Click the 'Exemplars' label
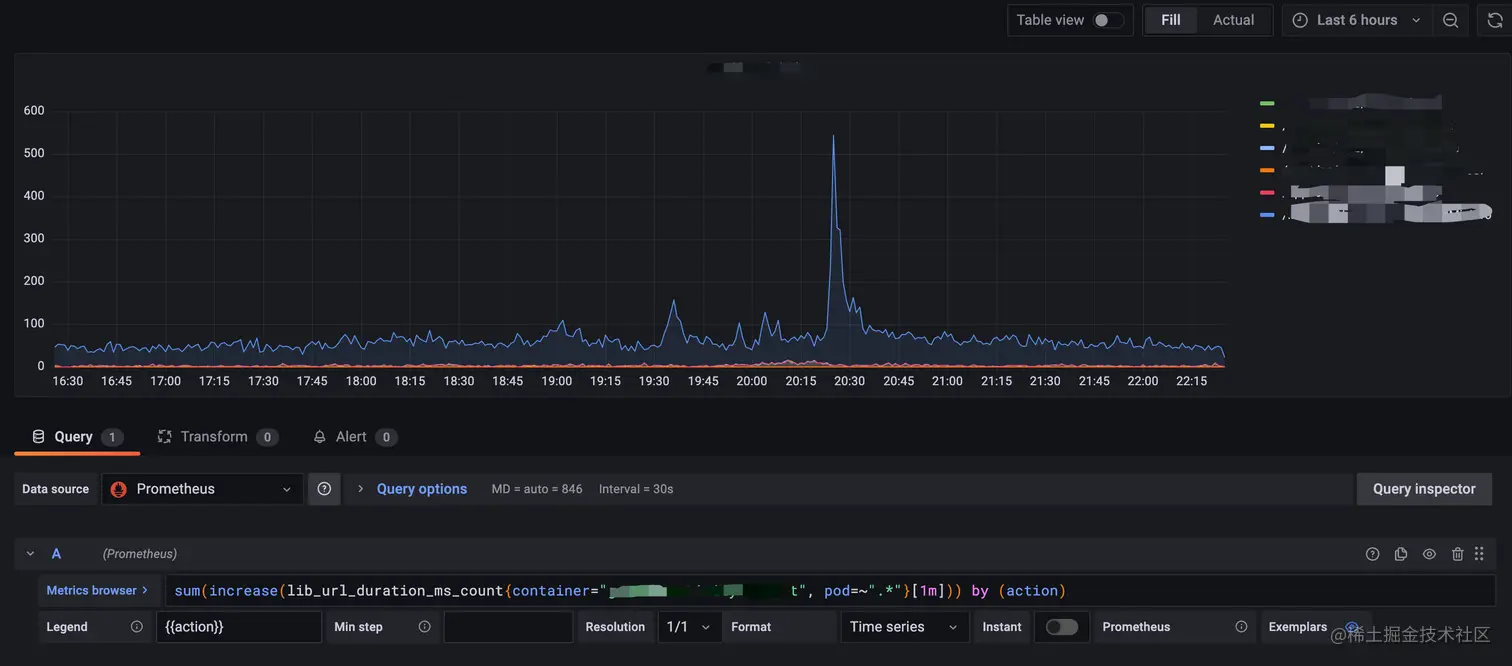1512x666 pixels. pyautogui.click(x=1298, y=627)
